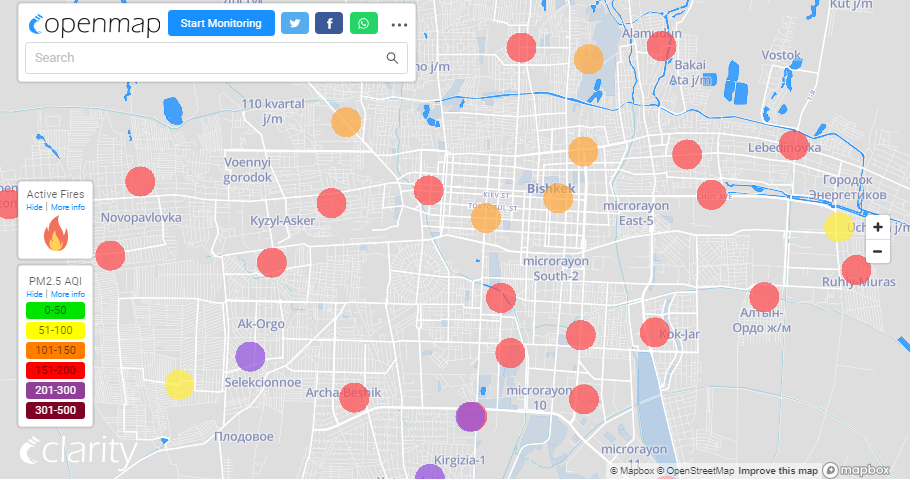Hide the PM2.5 AQI legend
913x480 pixels.
point(34,295)
